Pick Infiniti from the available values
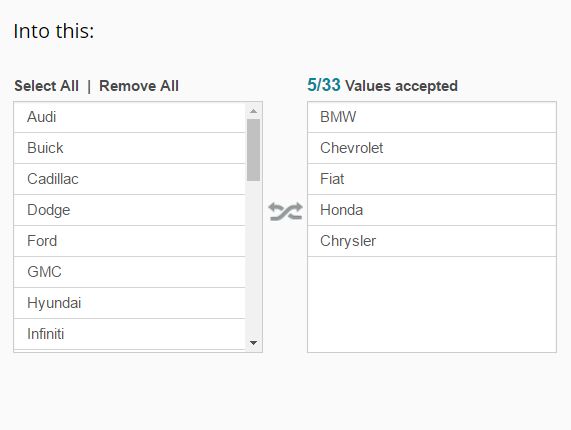 130,334
